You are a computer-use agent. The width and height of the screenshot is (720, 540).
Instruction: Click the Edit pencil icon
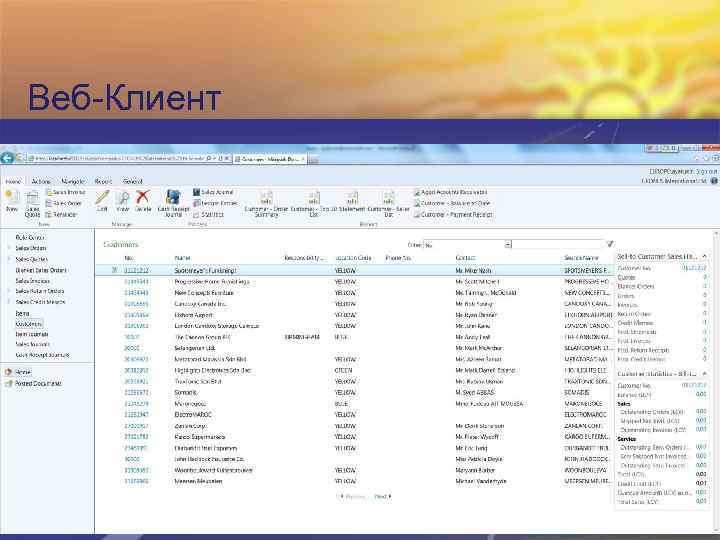[x=102, y=197]
